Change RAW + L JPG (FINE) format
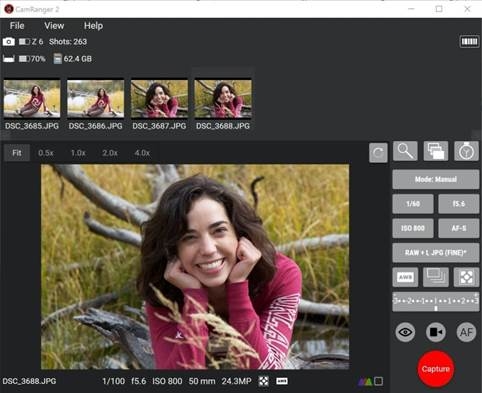482x393 pixels. 436,253
